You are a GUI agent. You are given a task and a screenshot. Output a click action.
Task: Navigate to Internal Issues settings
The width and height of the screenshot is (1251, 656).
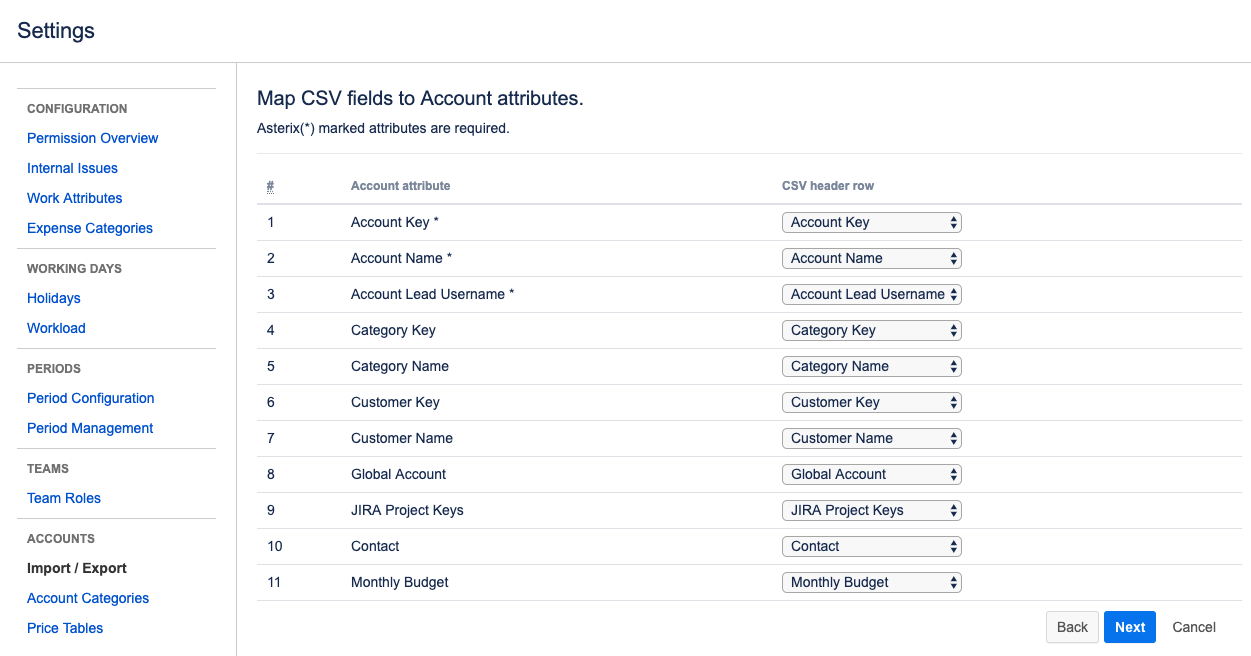(x=72, y=168)
